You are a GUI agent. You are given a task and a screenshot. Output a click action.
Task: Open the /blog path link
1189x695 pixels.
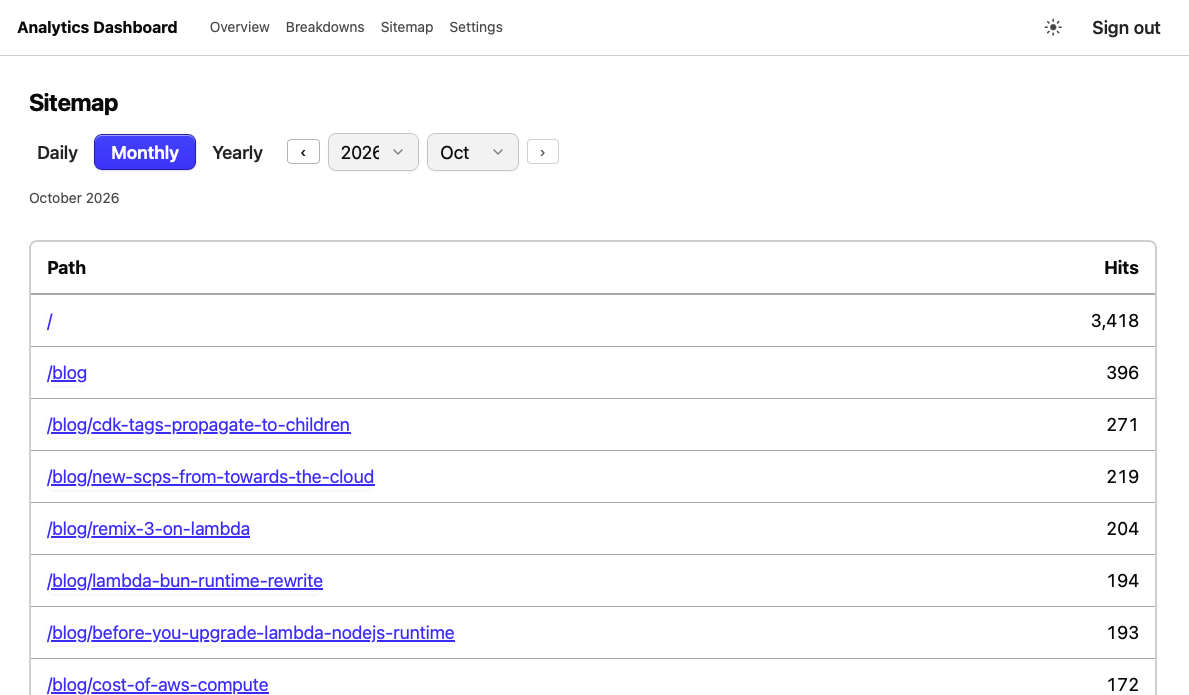[67, 373]
